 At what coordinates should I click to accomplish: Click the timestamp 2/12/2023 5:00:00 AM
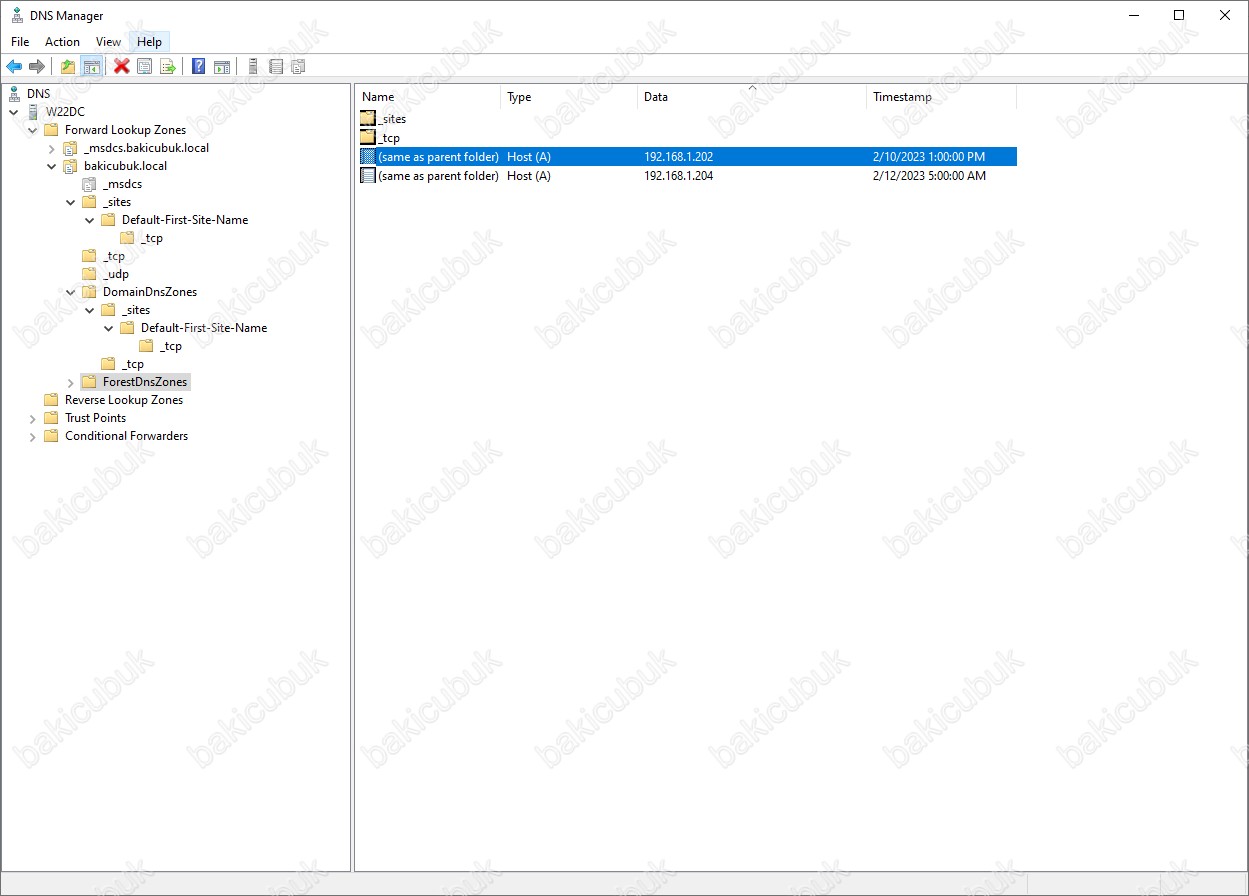tap(929, 176)
